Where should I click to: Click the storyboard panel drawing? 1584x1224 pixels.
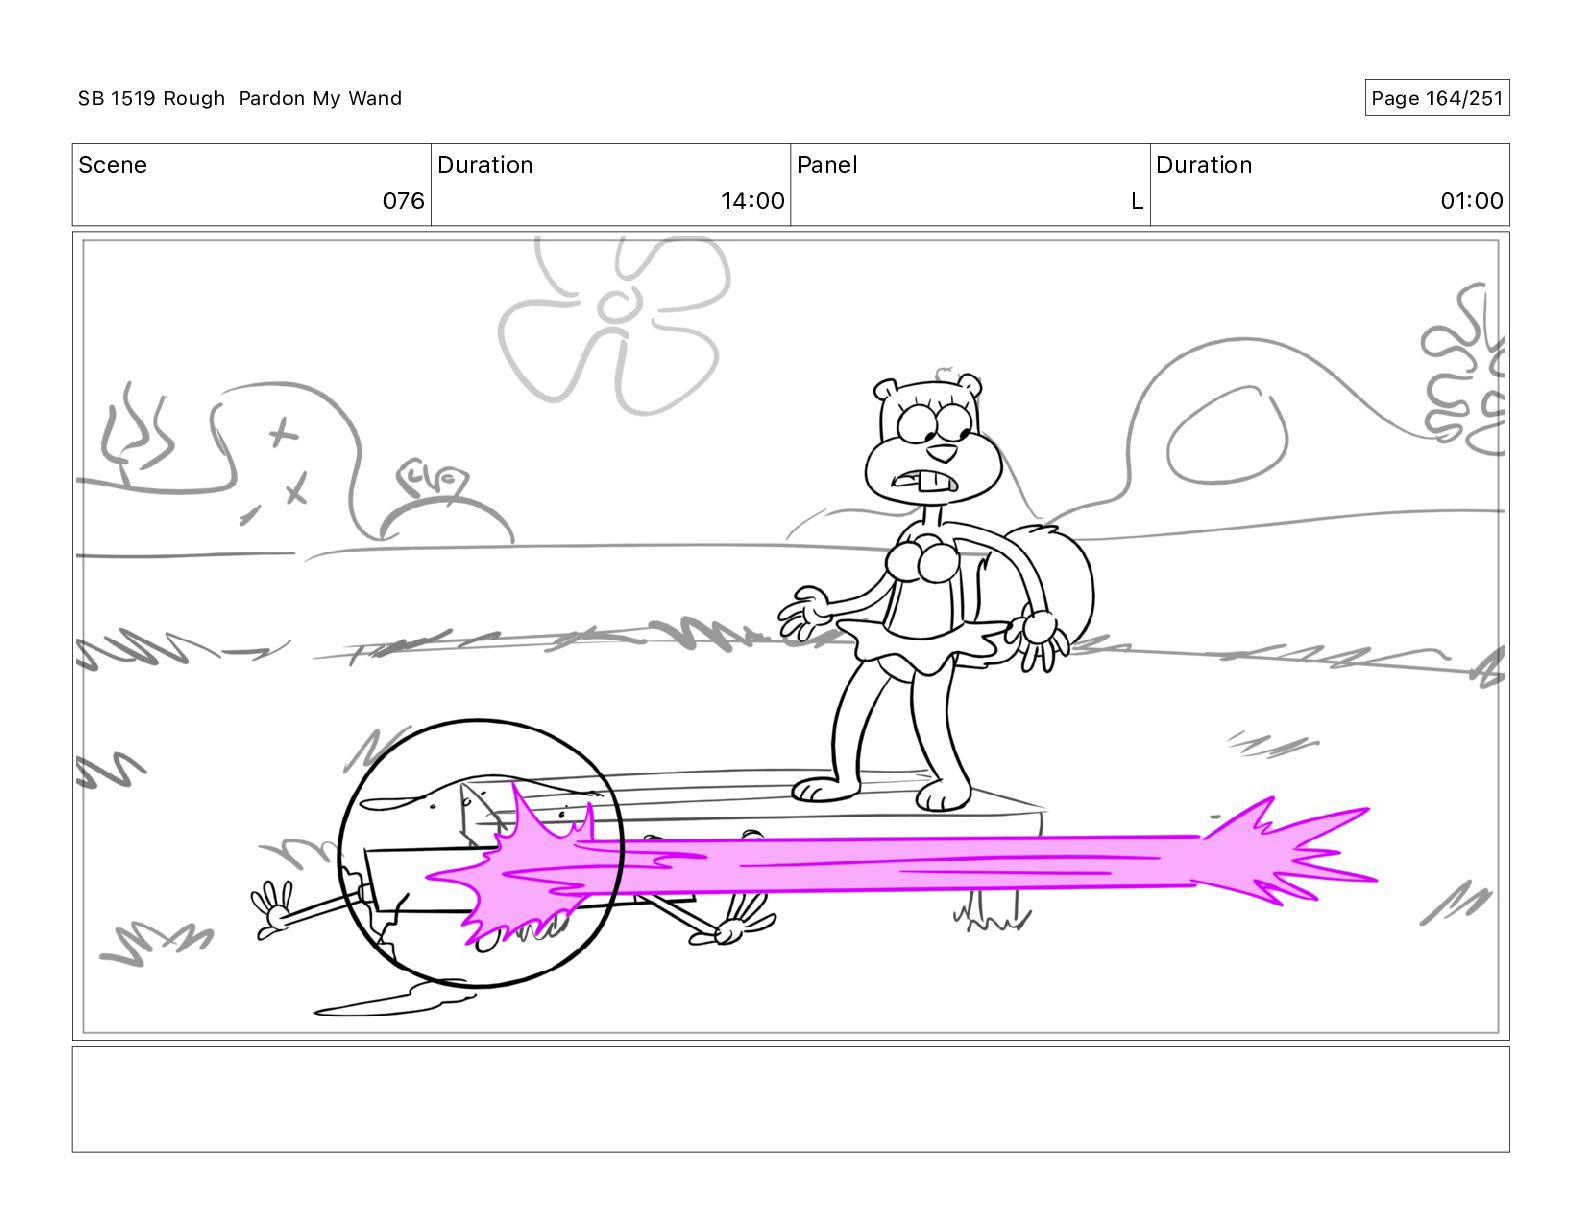(790, 636)
